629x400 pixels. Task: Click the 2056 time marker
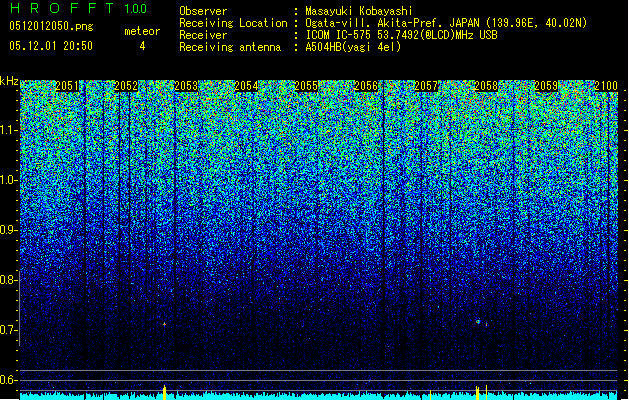(366, 86)
